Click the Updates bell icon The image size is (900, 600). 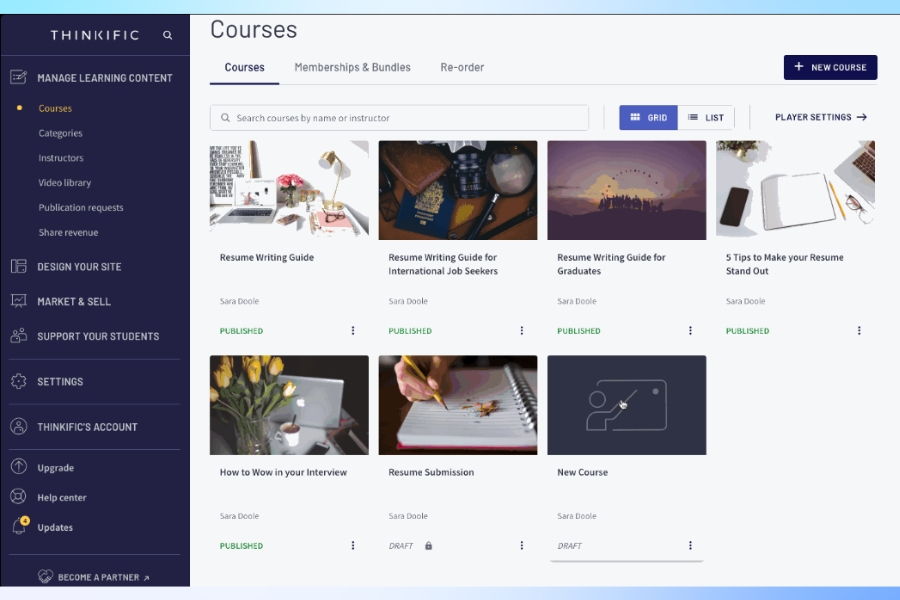point(19,527)
